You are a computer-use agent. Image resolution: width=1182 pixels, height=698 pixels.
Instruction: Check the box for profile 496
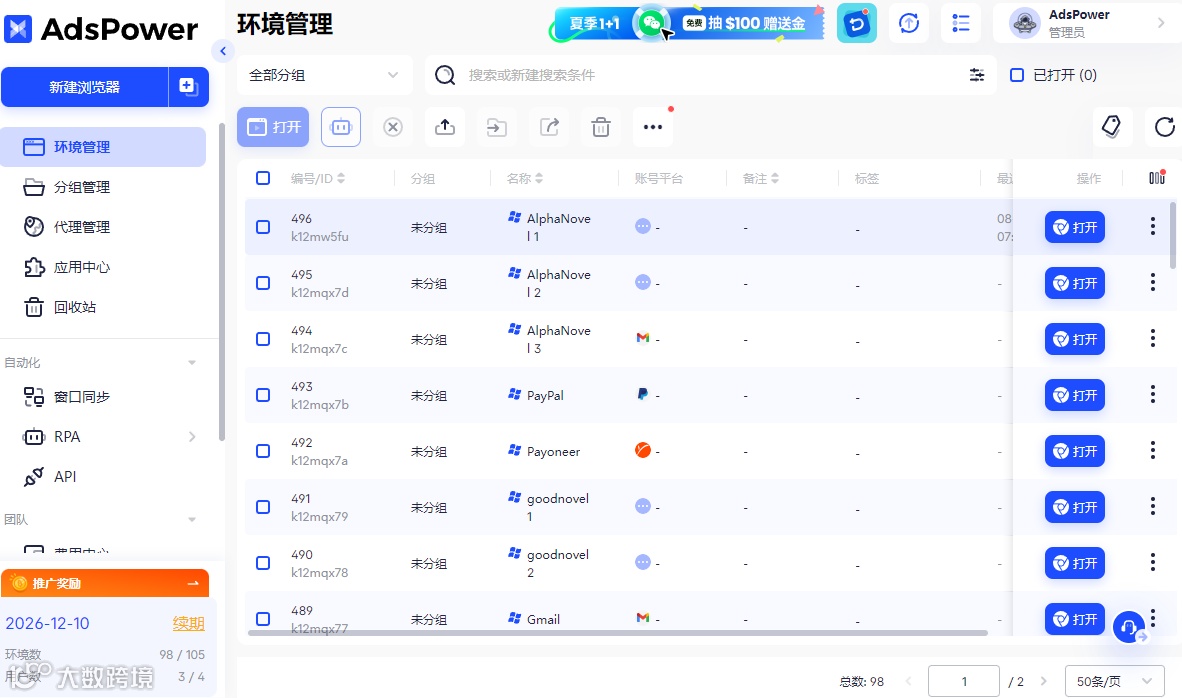pyautogui.click(x=263, y=227)
